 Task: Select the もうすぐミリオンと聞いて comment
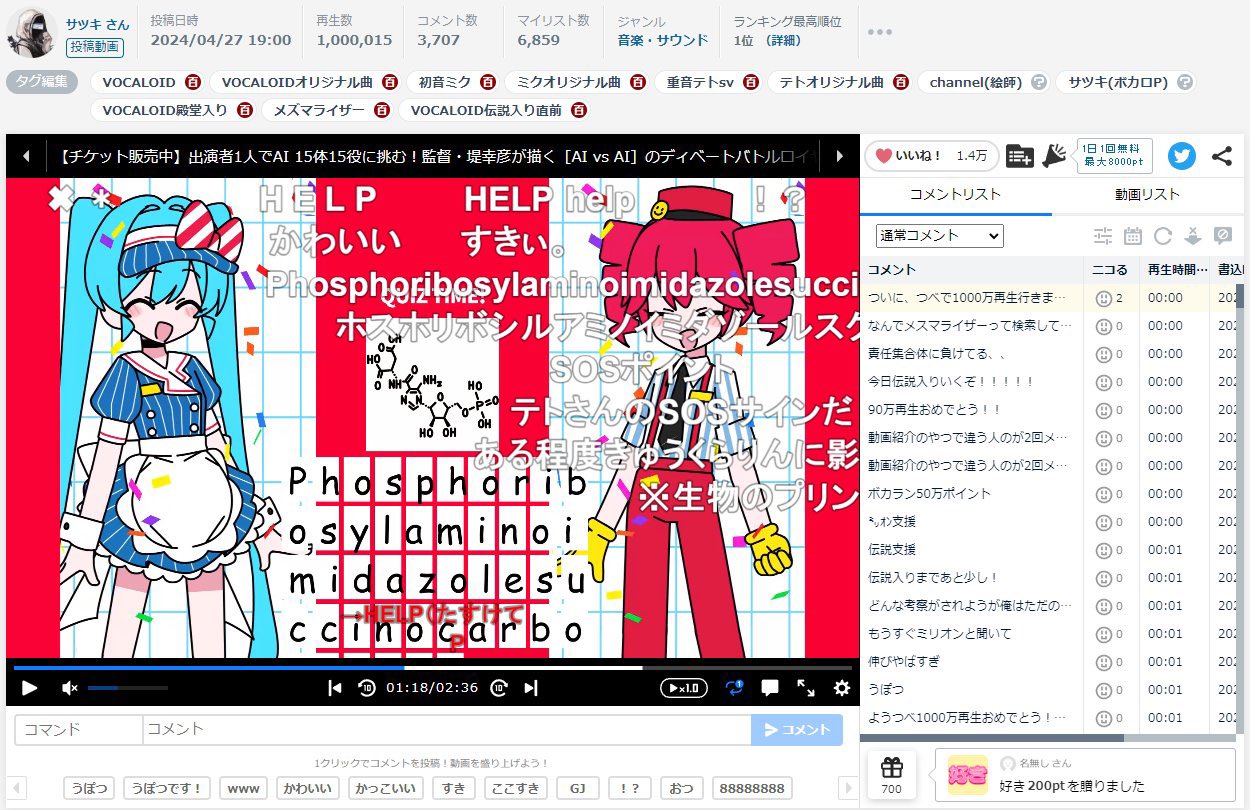(1048, 633)
